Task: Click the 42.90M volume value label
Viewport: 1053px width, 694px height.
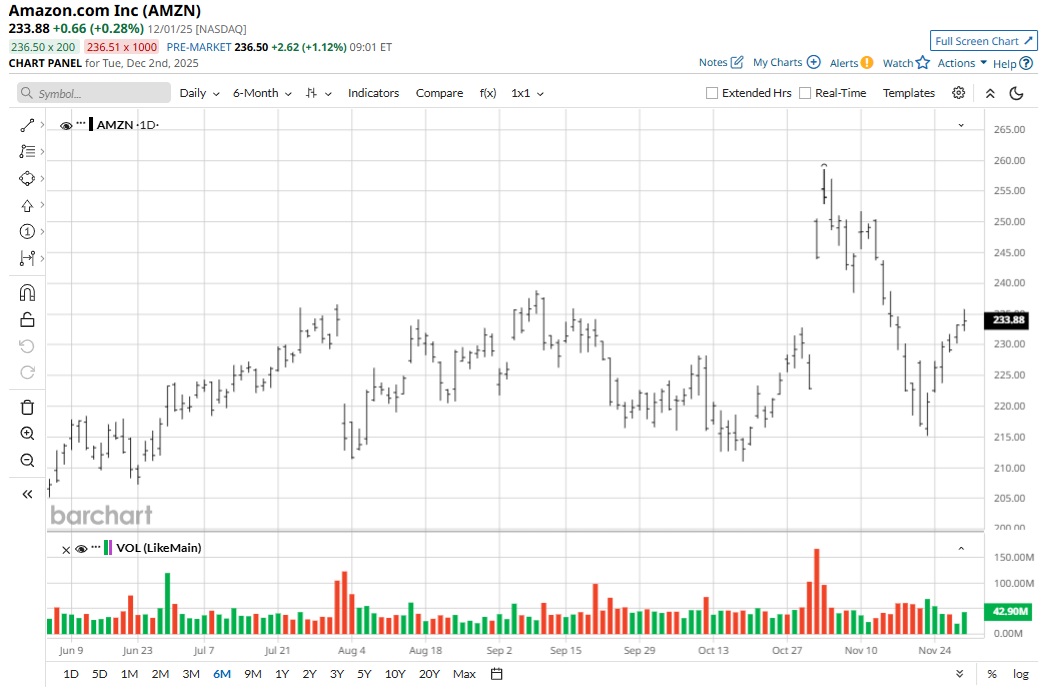Action: 1006,611
